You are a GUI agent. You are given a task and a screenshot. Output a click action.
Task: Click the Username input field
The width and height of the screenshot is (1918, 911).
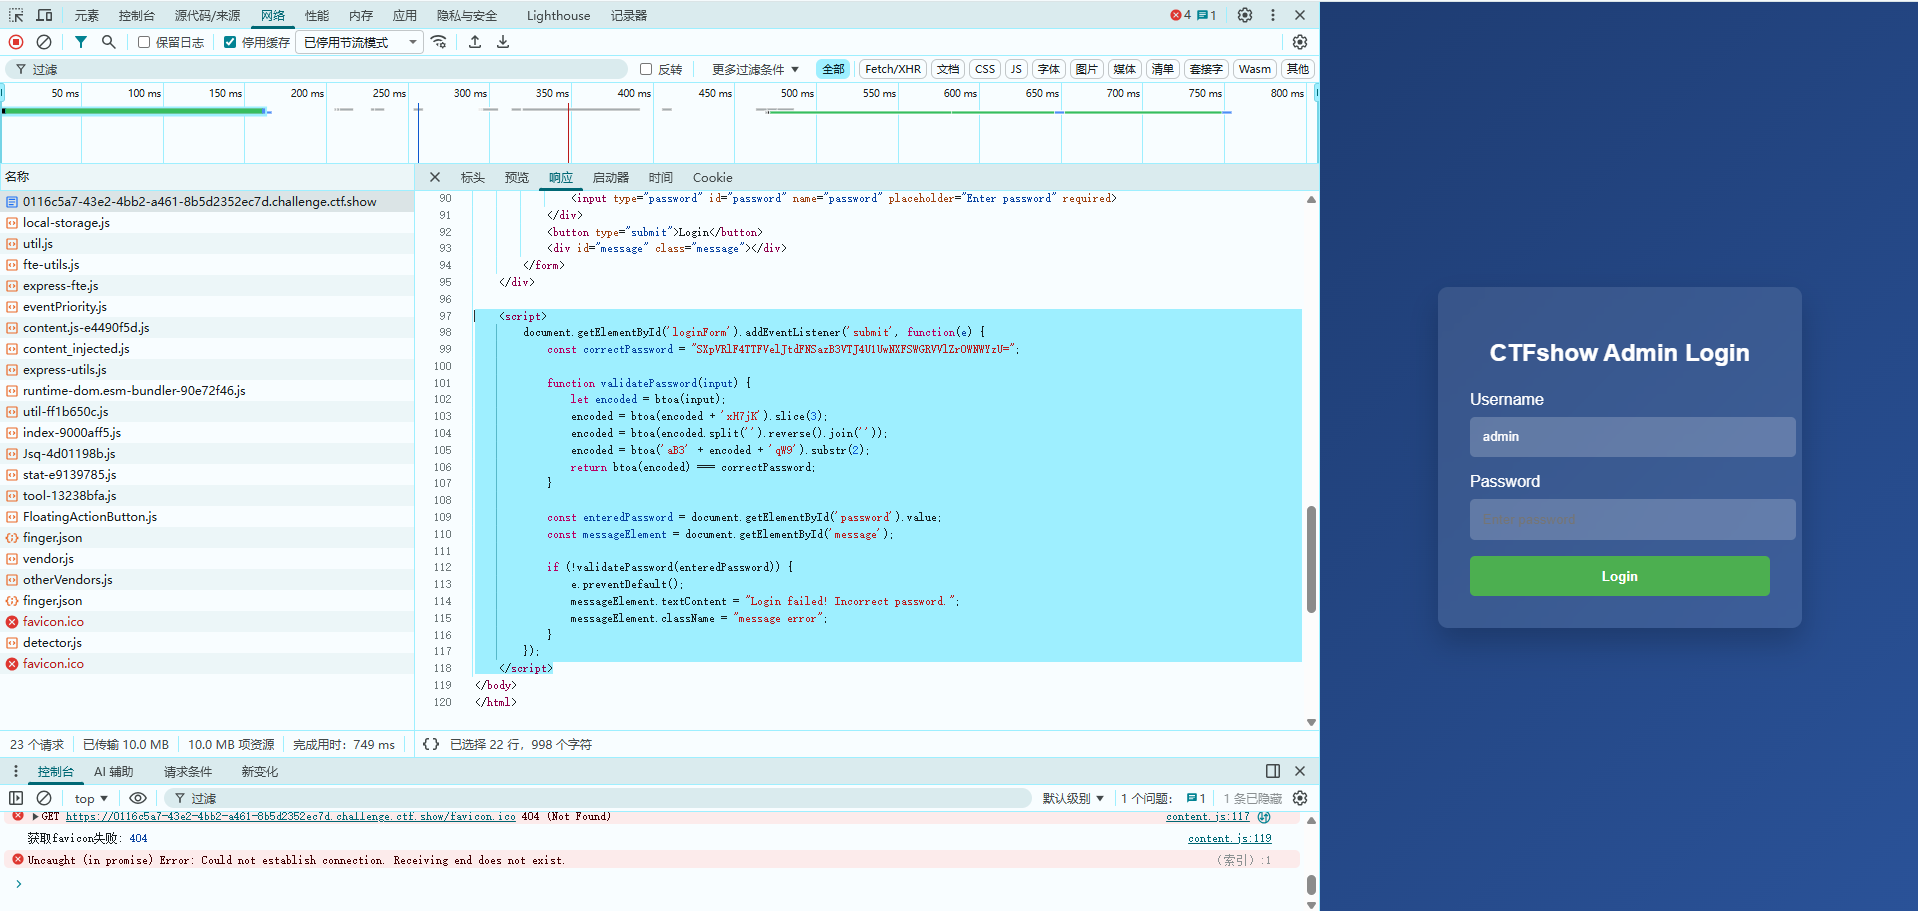tap(1632, 437)
